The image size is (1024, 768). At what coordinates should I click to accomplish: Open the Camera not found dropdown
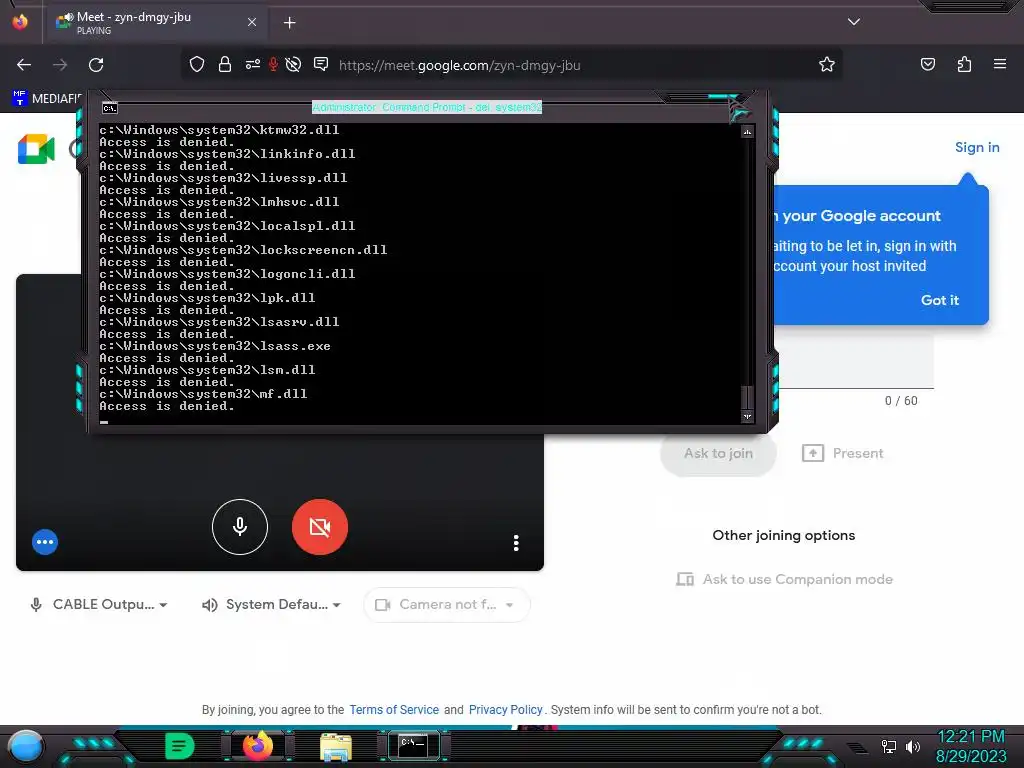click(x=447, y=605)
